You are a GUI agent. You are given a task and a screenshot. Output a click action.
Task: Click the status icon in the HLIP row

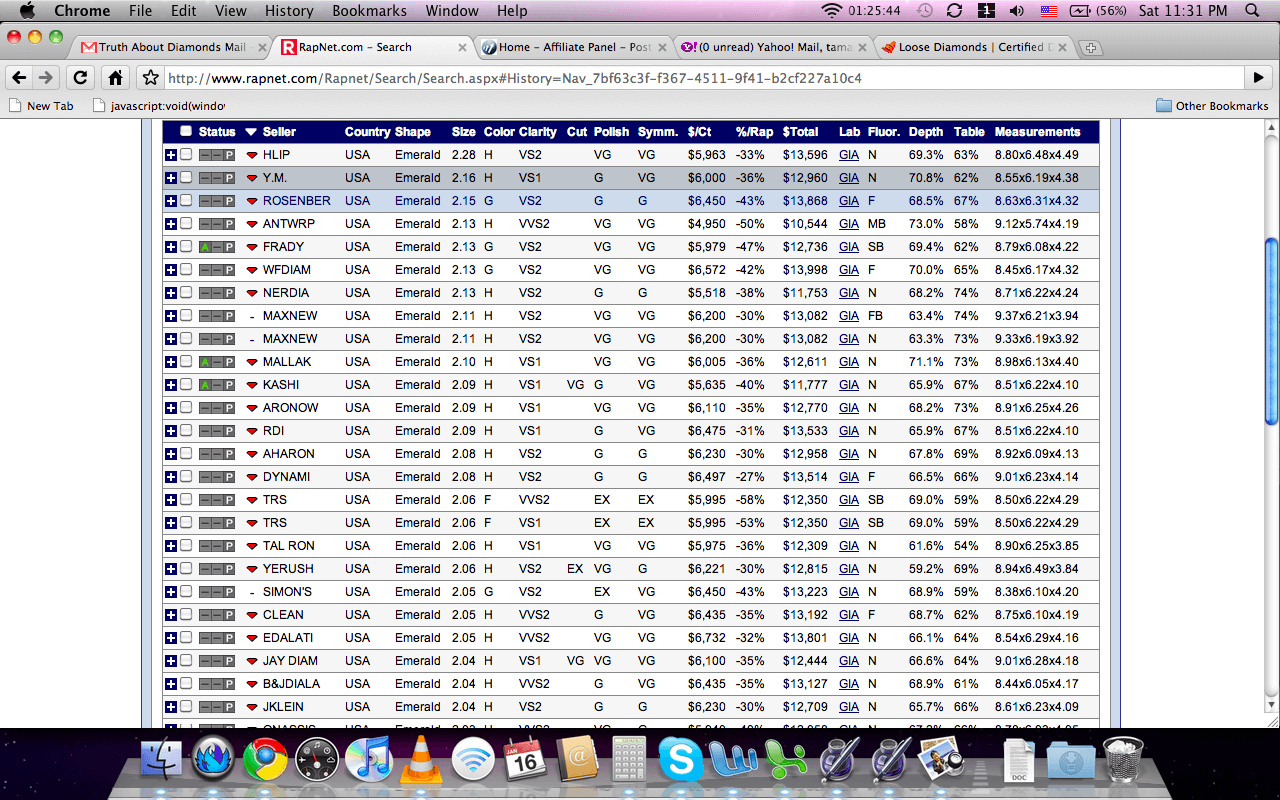point(217,155)
